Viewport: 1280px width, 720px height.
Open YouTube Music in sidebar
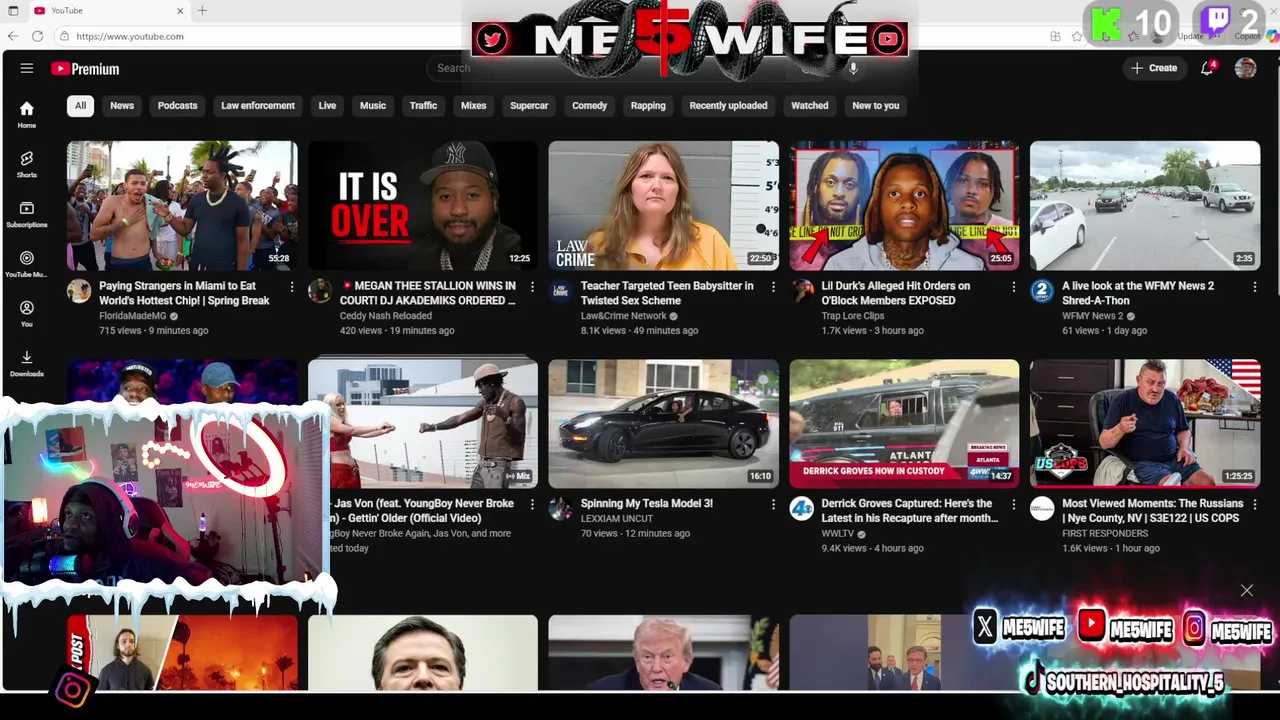(x=27, y=263)
